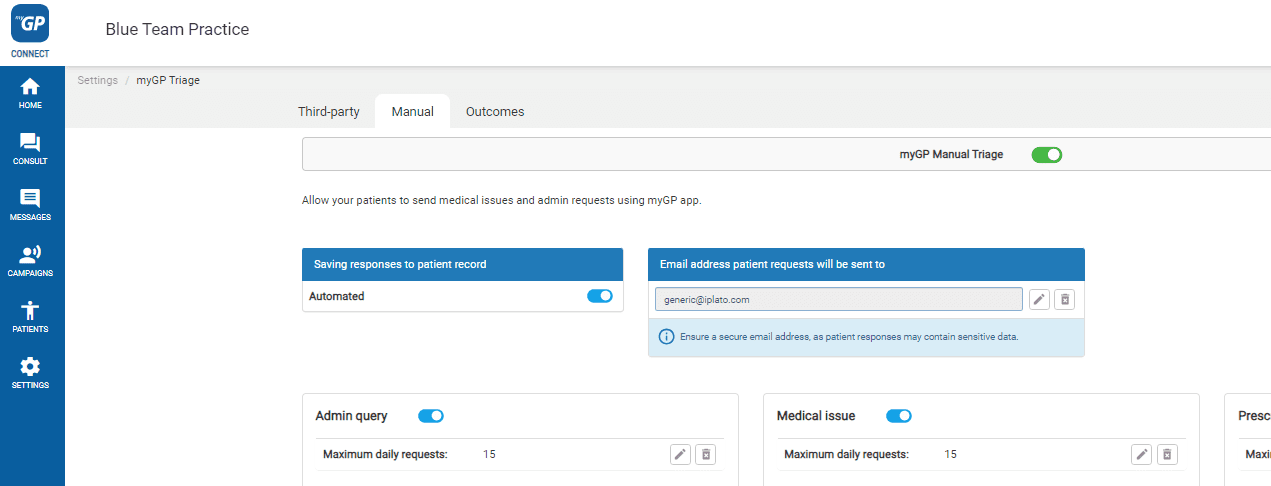Toggle Automated saving to patient record
This screenshot has height=486, width=1271.
click(600, 296)
